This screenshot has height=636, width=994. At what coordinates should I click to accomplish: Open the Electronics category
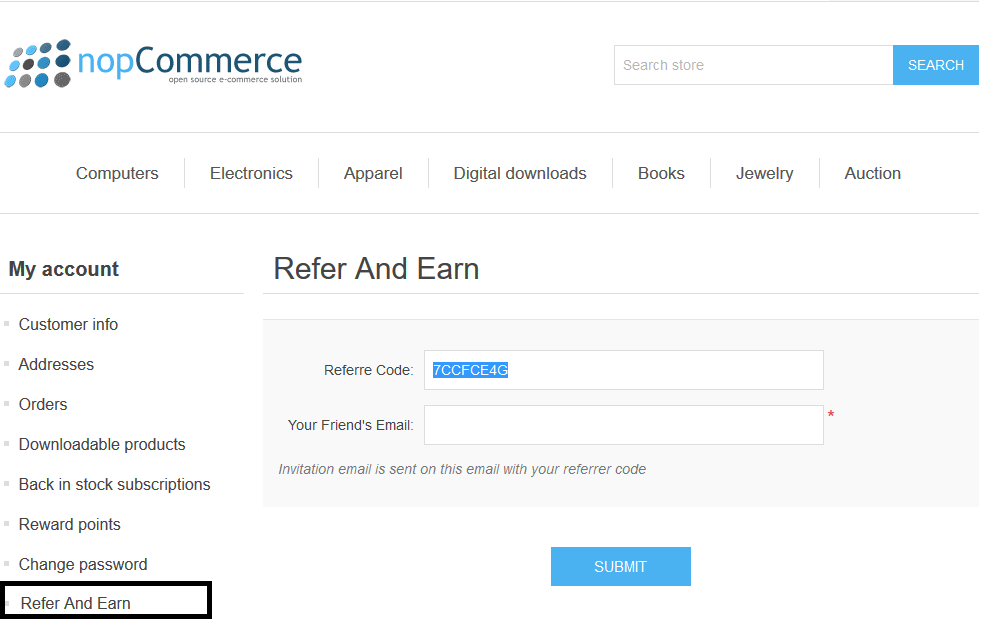pyautogui.click(x=252, y=174)
